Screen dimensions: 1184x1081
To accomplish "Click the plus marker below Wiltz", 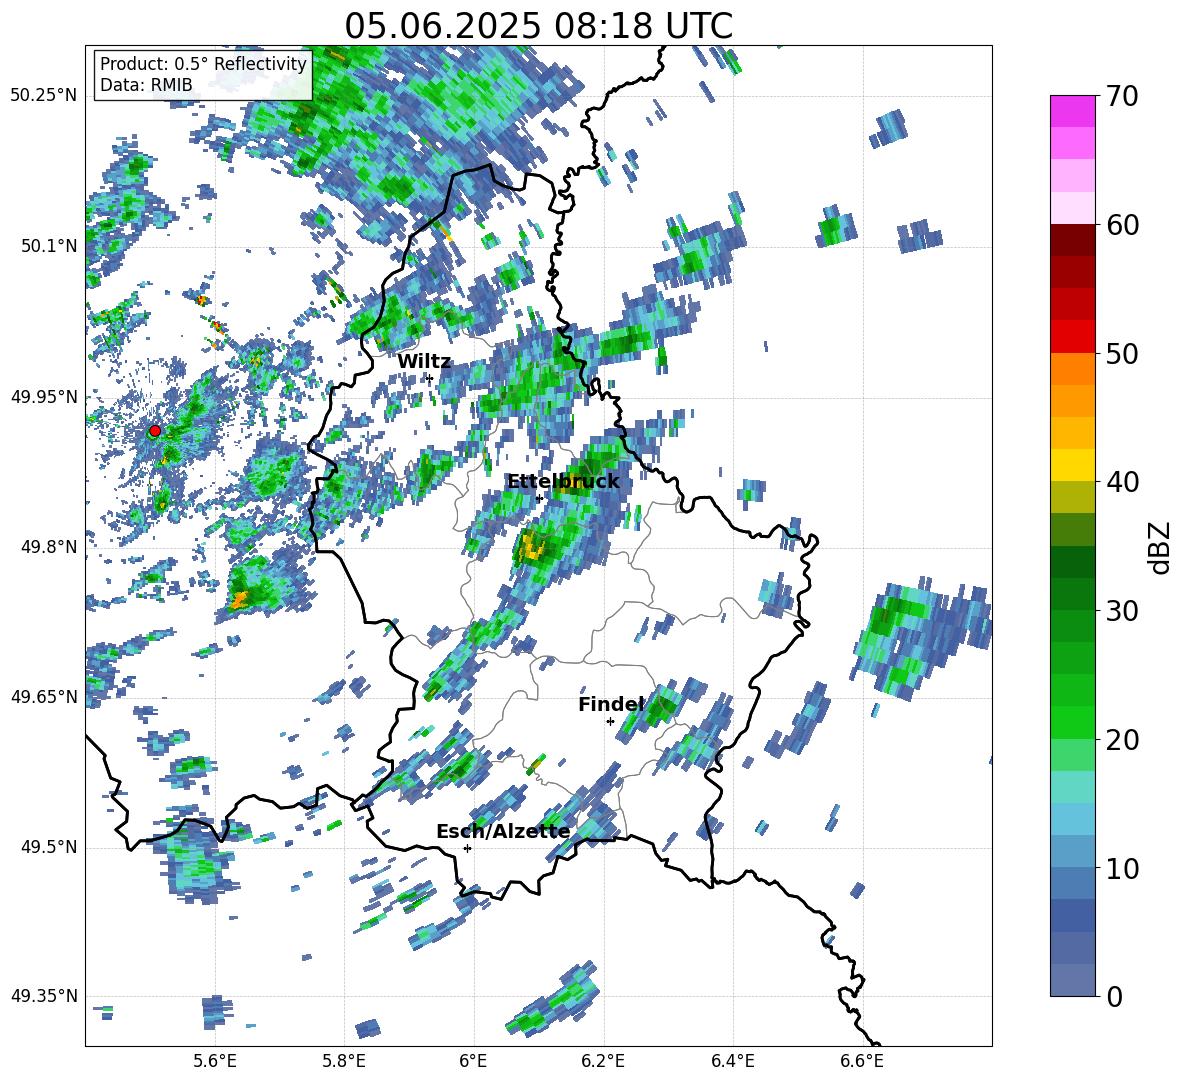I will [x=430, y=379].
